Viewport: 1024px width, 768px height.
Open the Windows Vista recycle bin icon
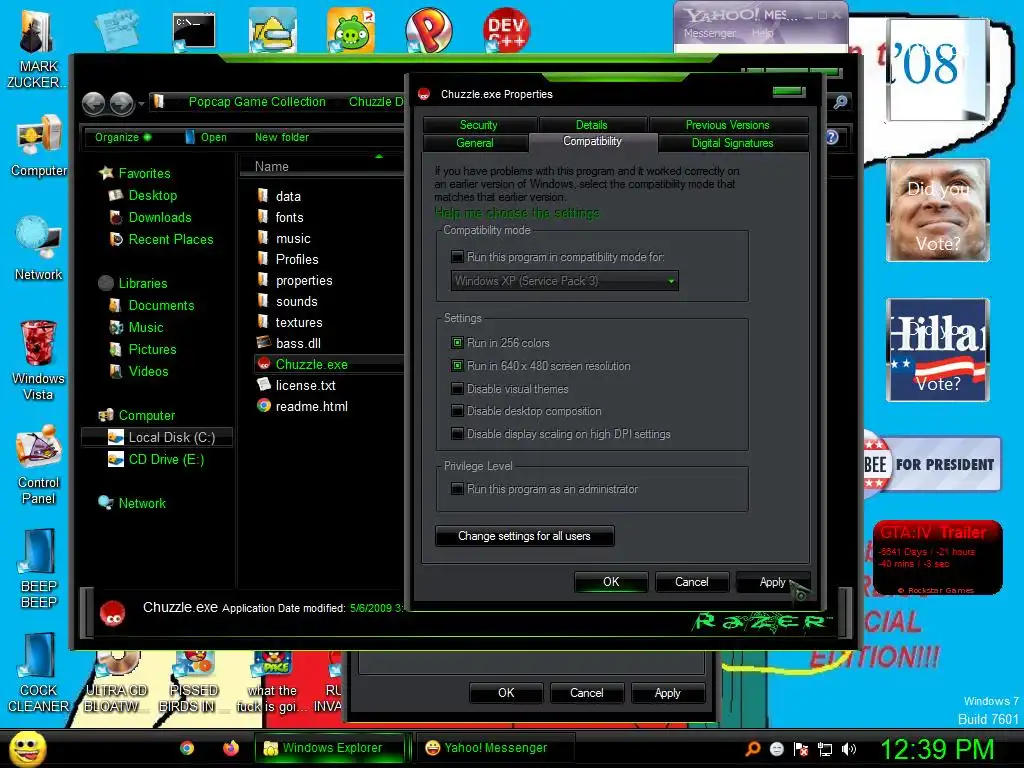(38, 359)
